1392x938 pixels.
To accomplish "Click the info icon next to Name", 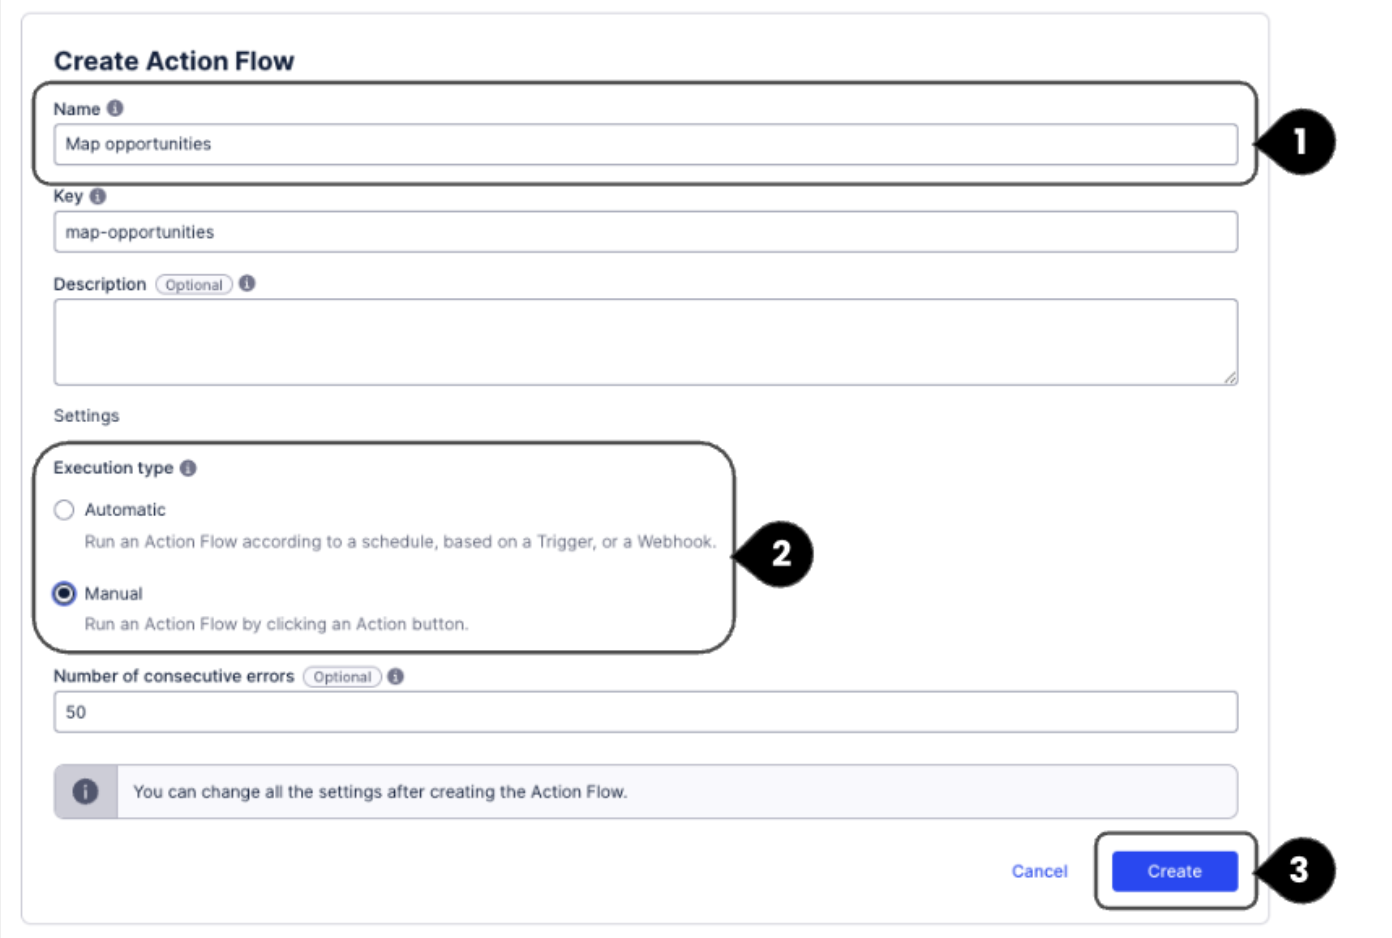I will pyautogui.click(x=115, y=108).
